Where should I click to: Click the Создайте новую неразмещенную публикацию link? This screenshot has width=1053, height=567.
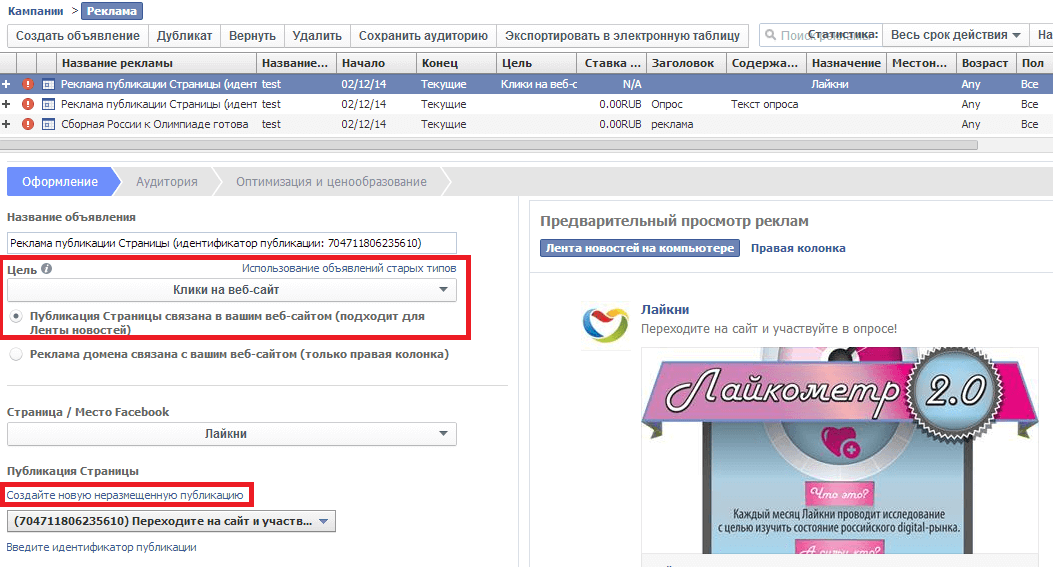coord(125,495)
